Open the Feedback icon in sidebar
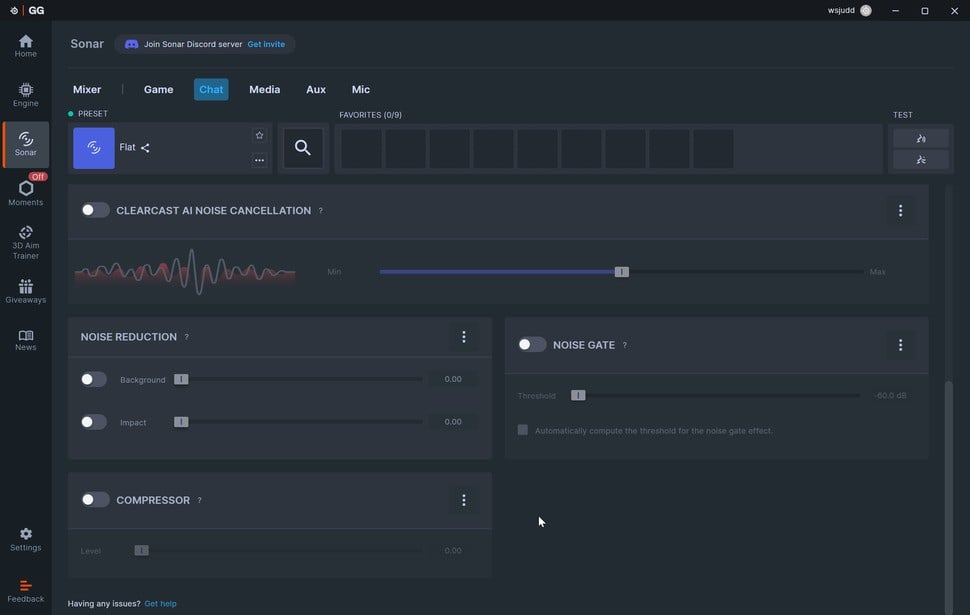 (25, 591)
